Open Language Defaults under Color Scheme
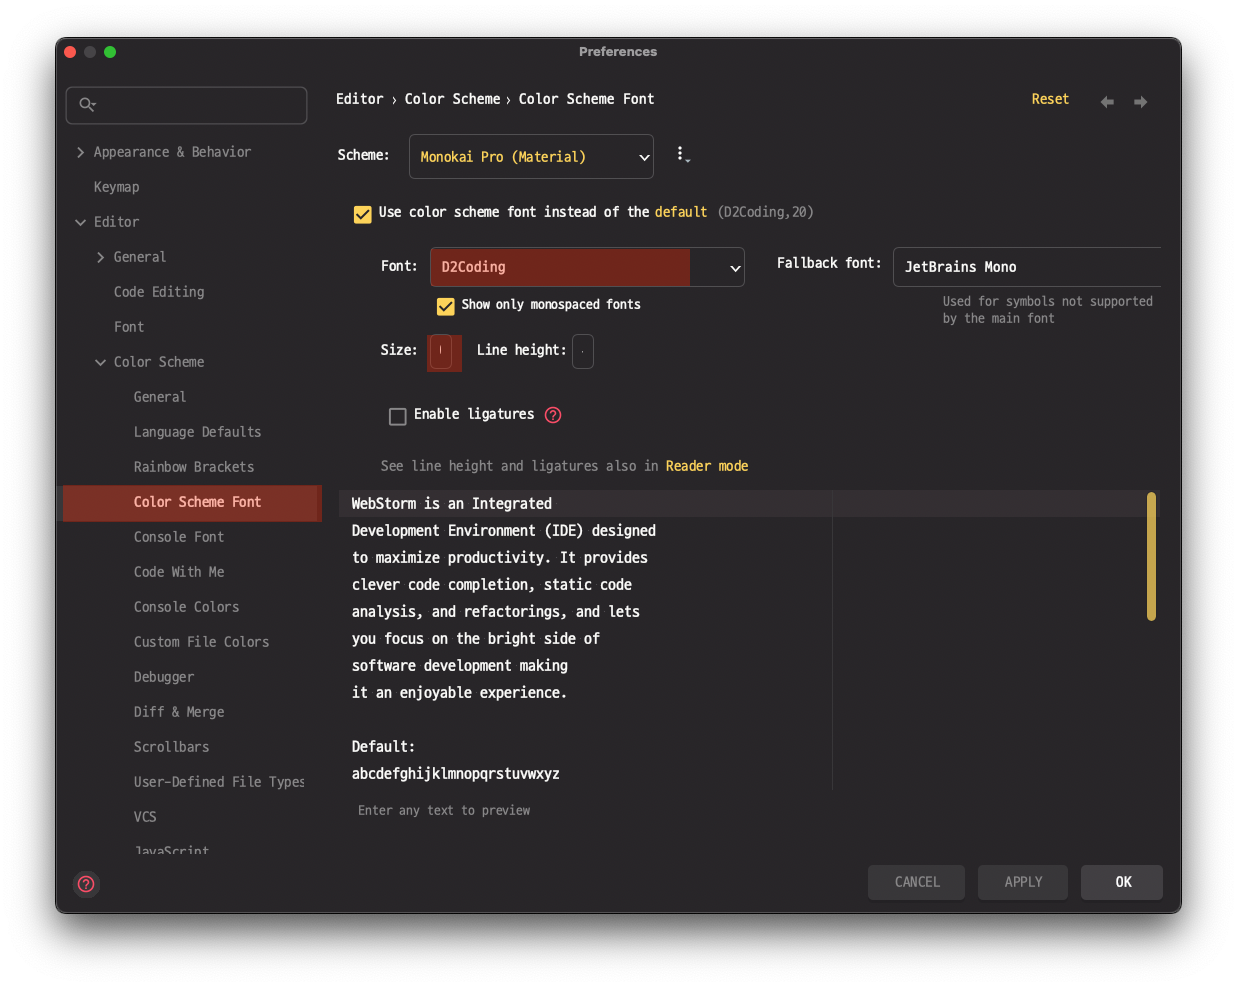Screen dimensions: 1237x987 pyautogui.click(x=197, y=432)
